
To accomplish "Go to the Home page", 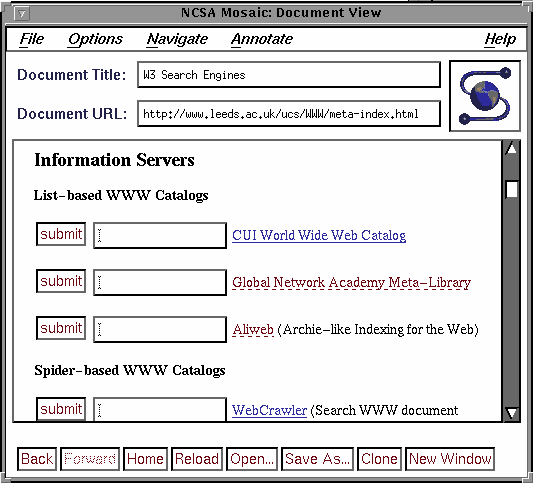I will coord(145,459).
